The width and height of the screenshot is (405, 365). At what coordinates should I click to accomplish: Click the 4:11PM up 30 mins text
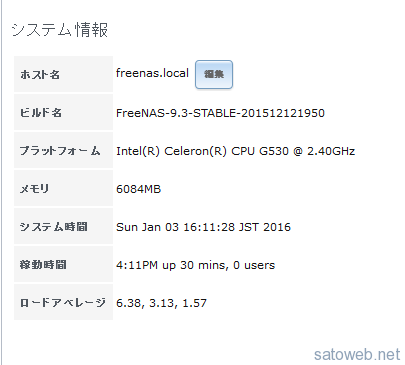(195, 265)
